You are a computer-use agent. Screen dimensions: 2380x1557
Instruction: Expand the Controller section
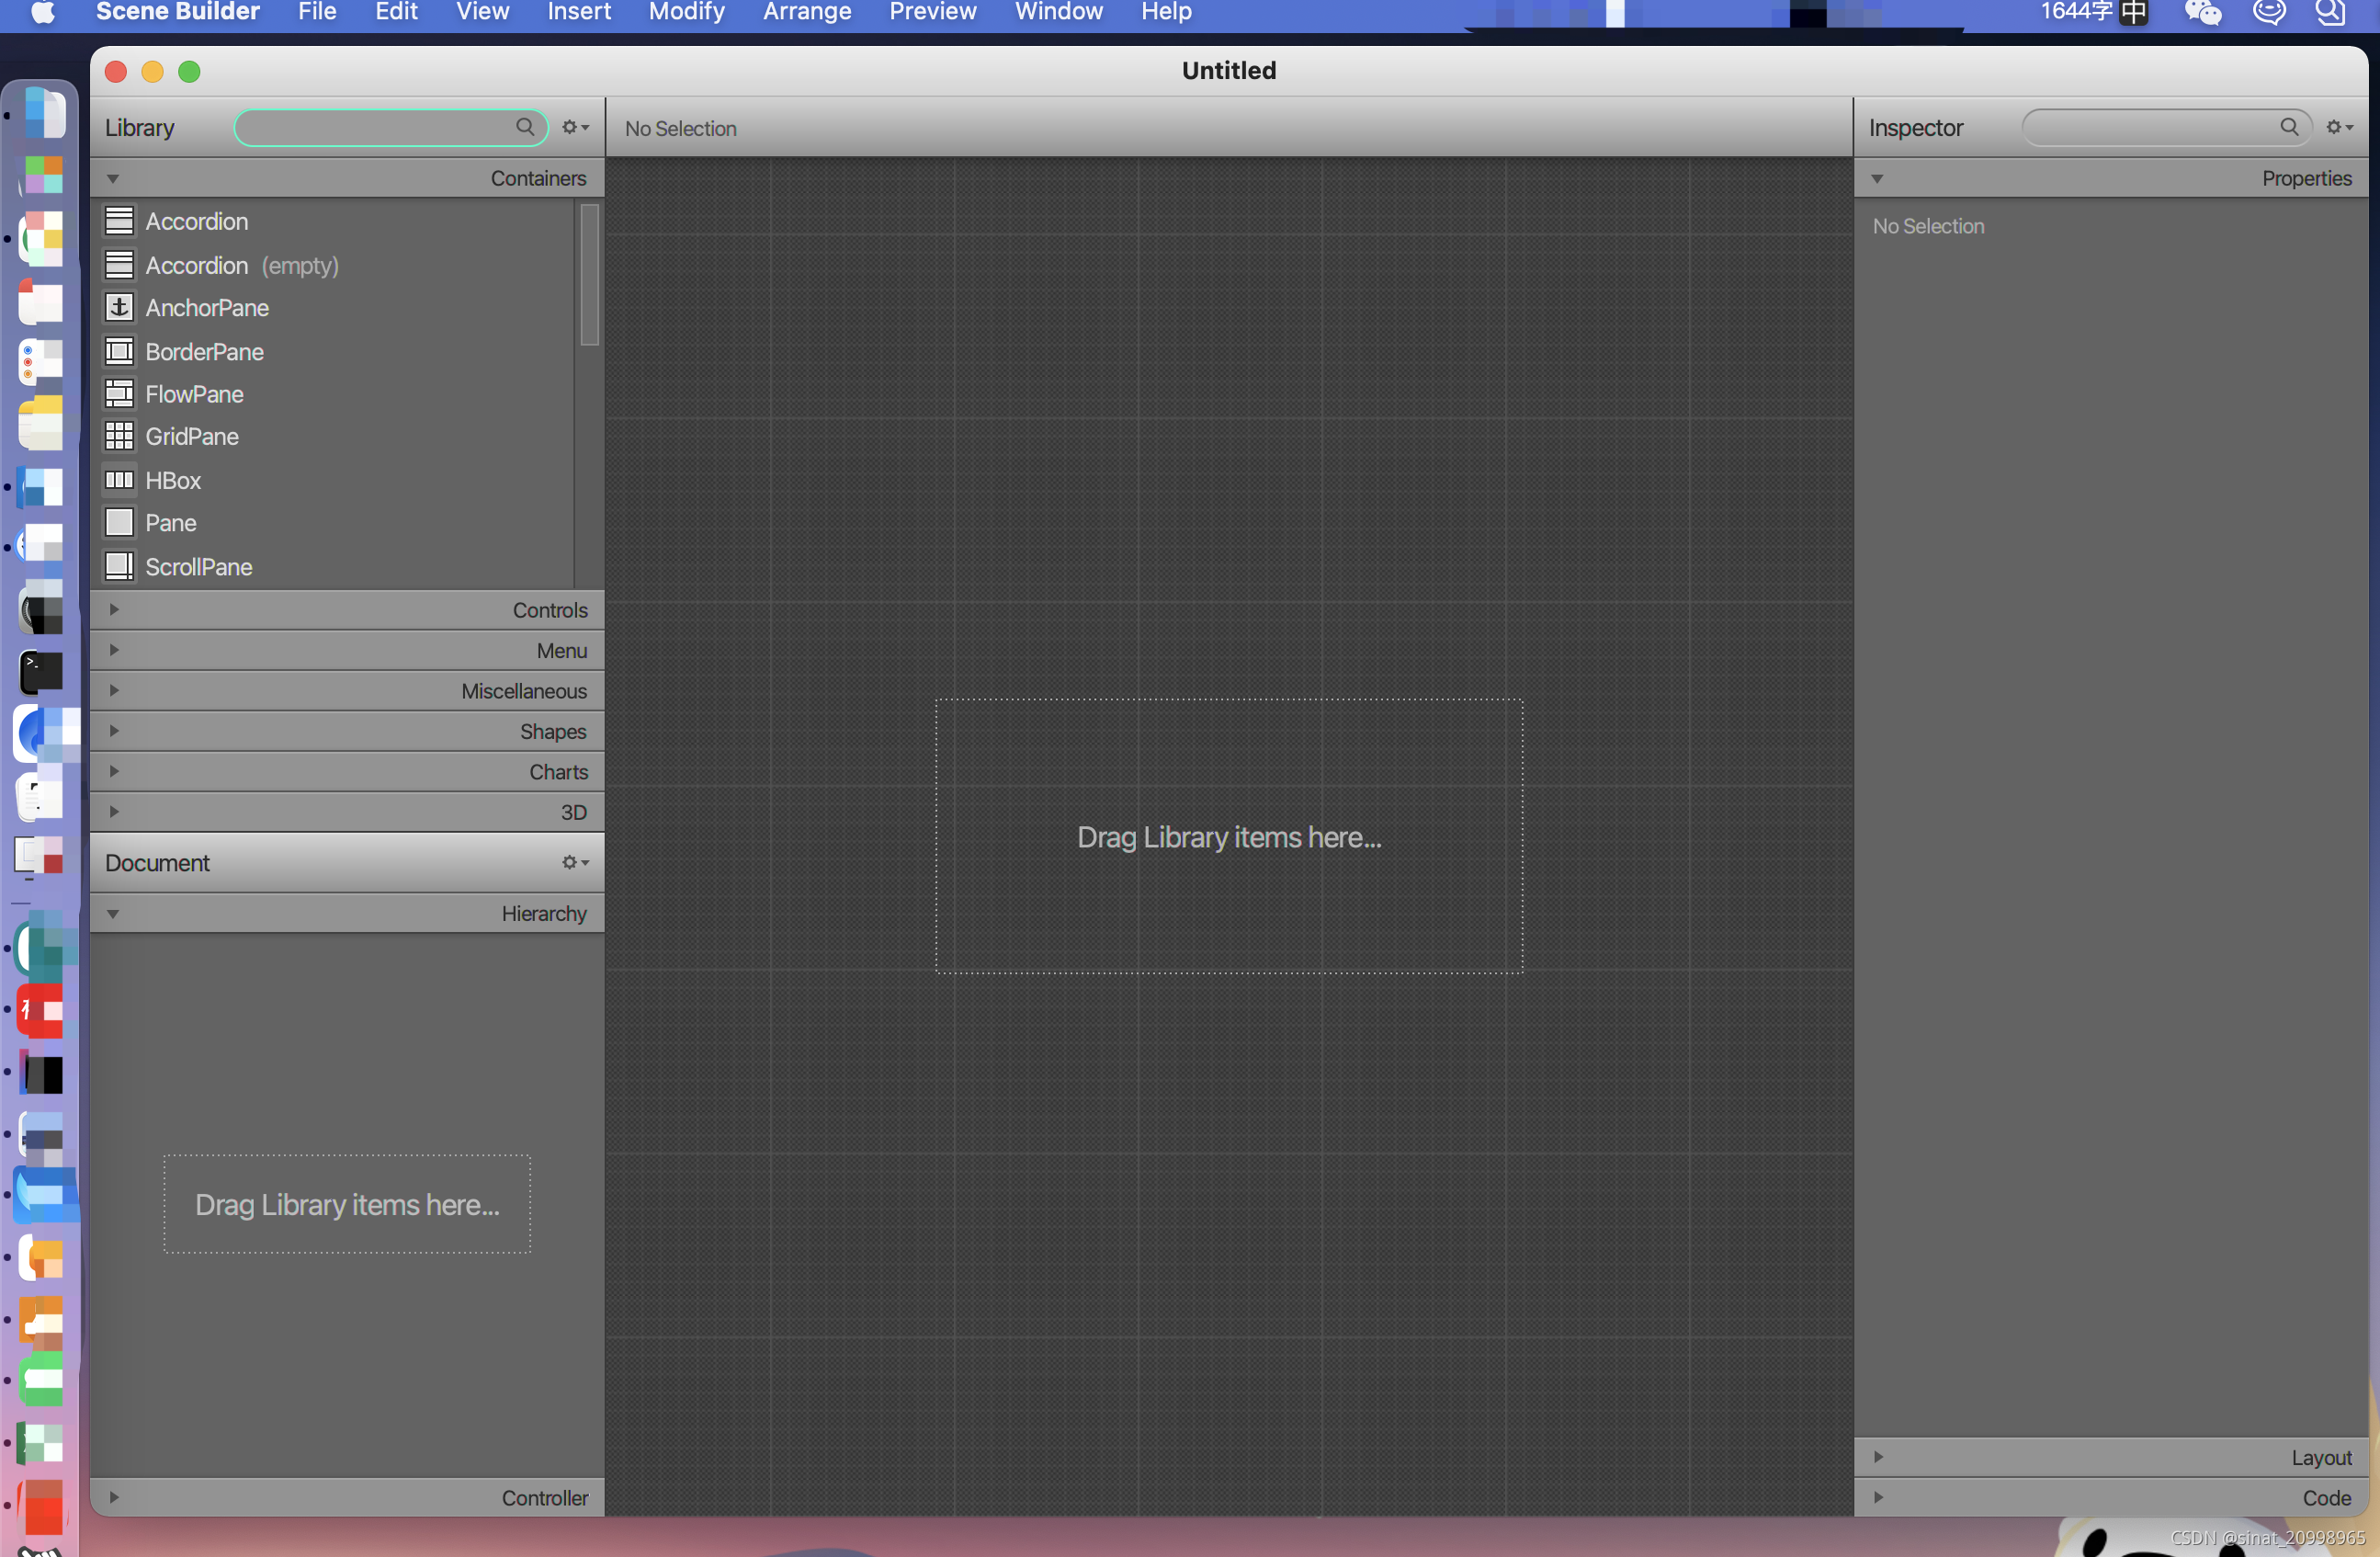114,1497
